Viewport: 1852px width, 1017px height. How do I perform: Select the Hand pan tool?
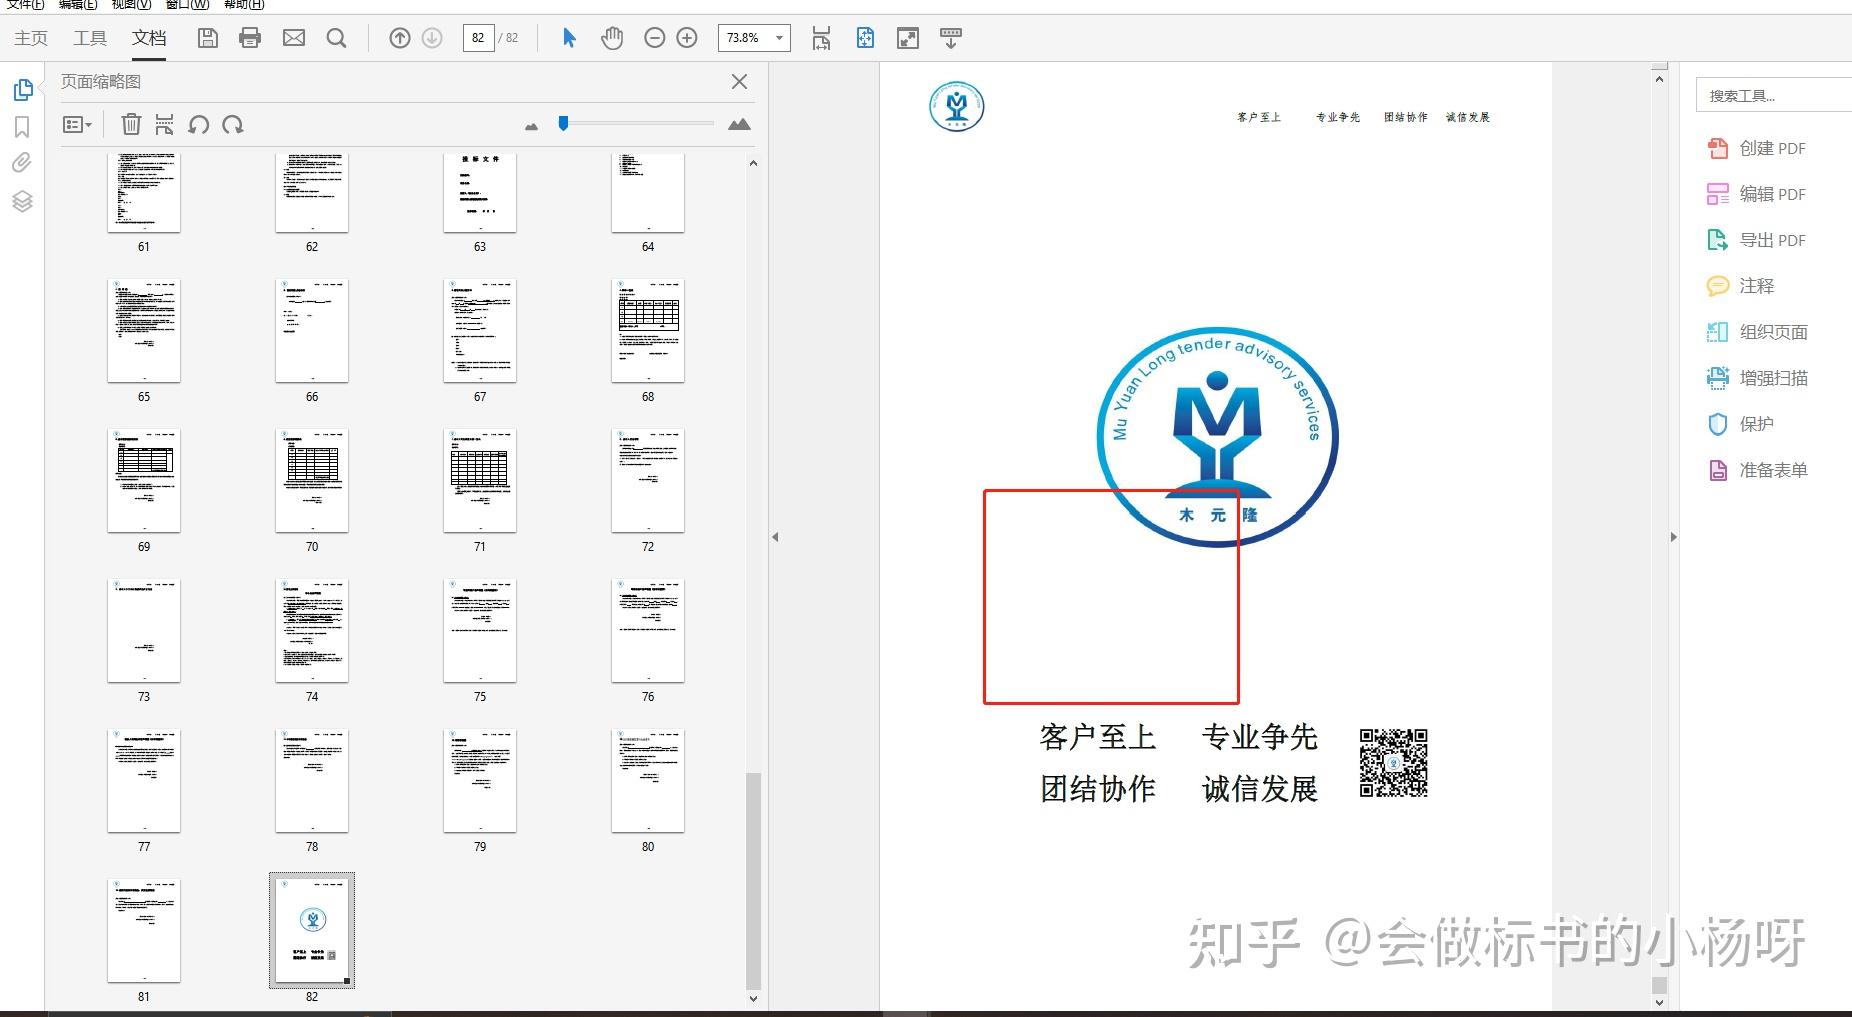click(612, 38)
